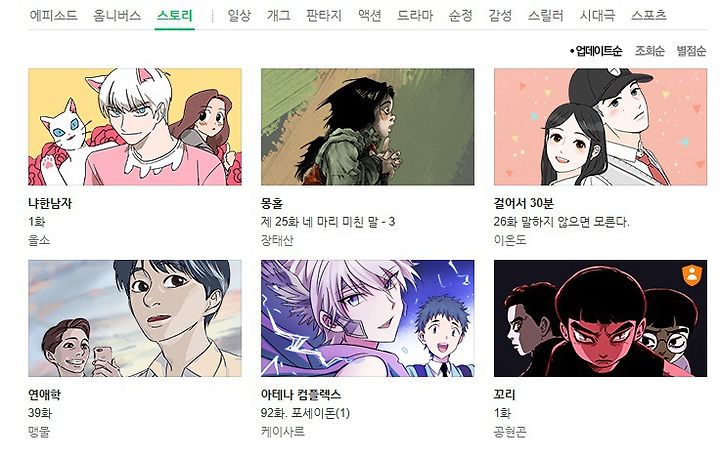This screenshot has height=458, width=720.
Task: Switch to the 에피소드 tab
Action: point(54,16)
